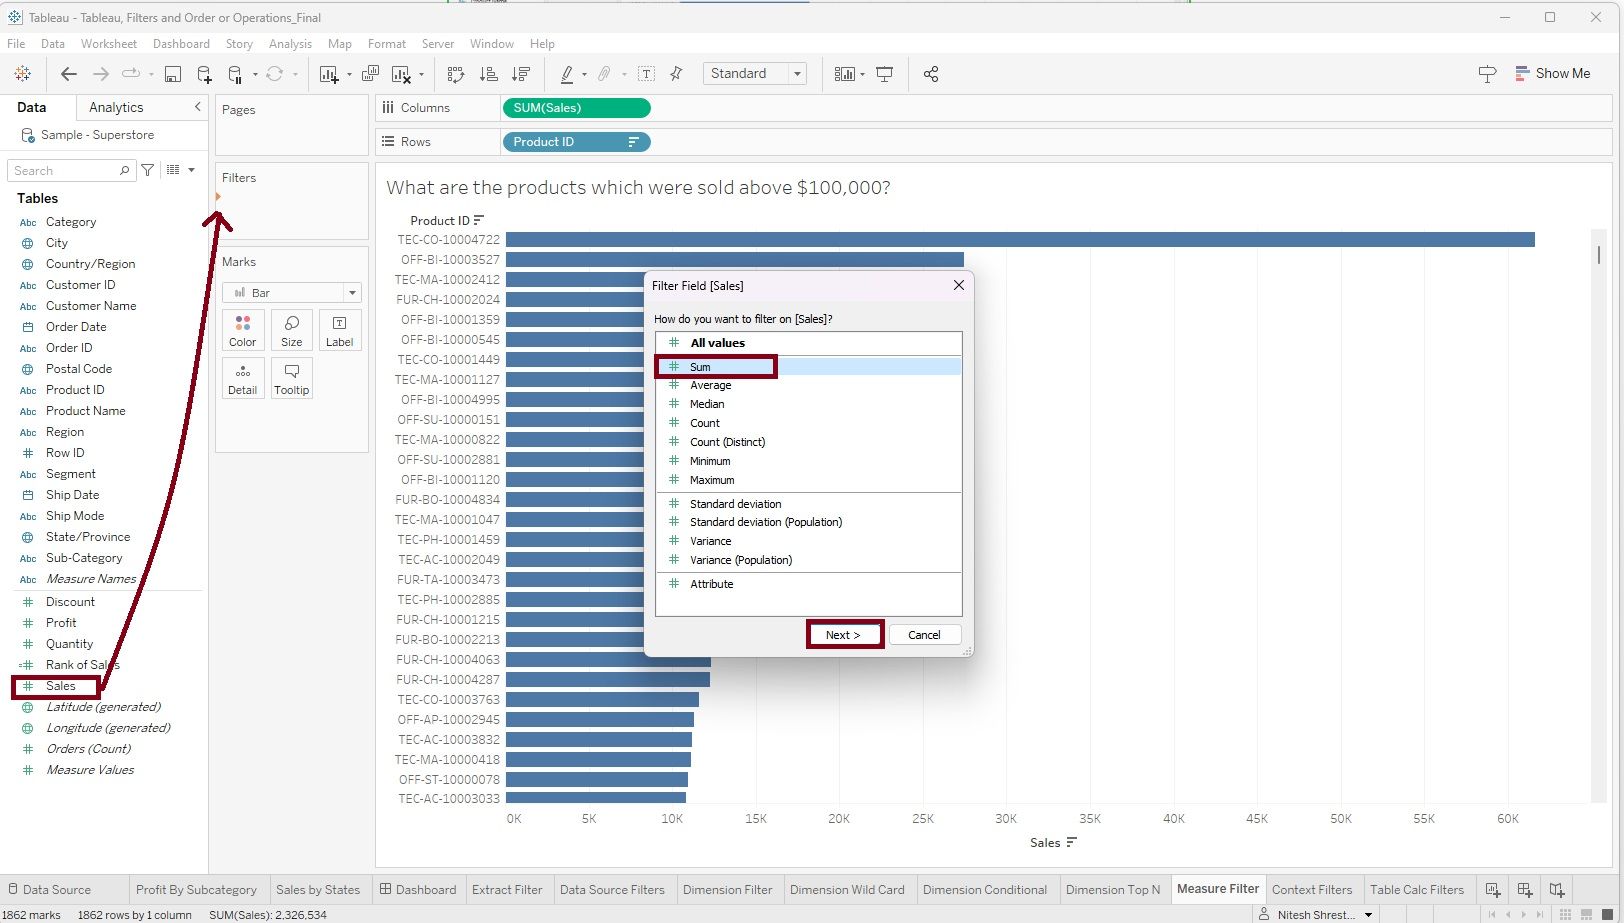Add a new worksheet tab icon

tap(1492, 889)
